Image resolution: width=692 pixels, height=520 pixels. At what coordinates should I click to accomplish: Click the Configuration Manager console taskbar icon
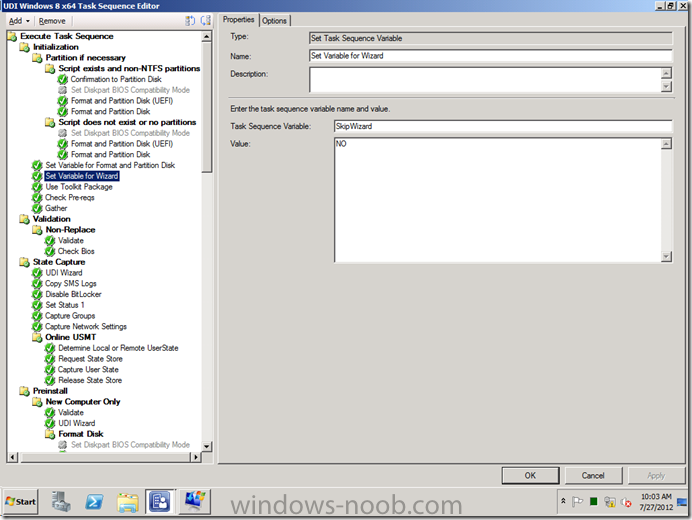tap(160, 502)
